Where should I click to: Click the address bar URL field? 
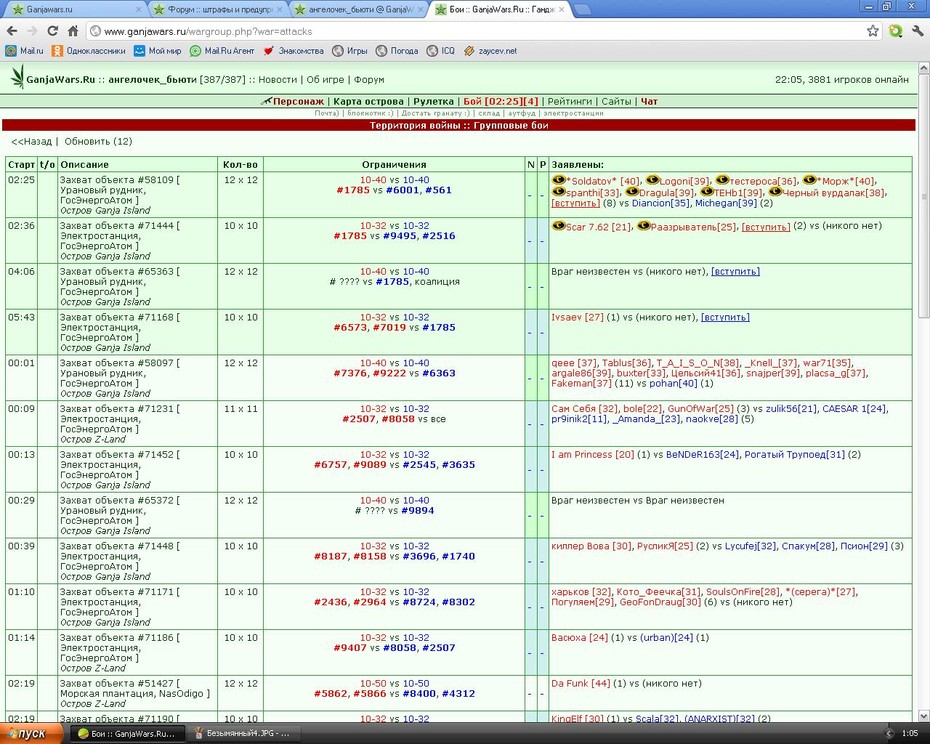coord(474,31)
